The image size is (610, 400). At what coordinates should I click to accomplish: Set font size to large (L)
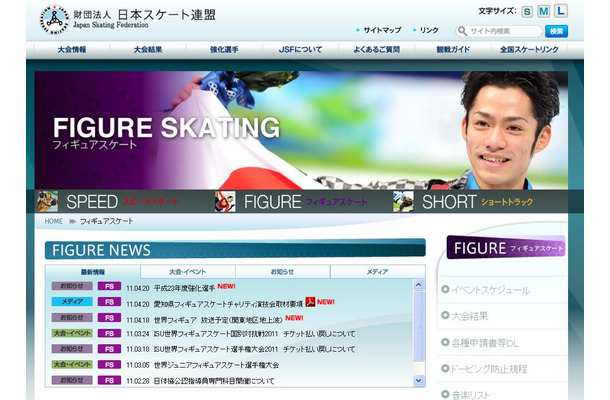560,11
